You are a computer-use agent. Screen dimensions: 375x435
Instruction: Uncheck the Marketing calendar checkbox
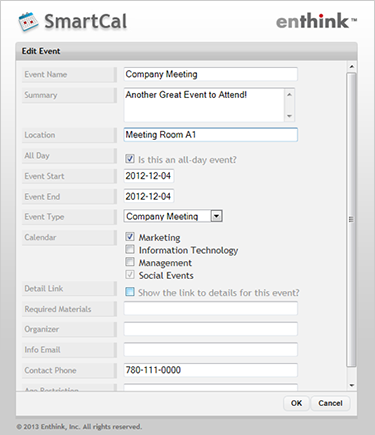point(130,237)
